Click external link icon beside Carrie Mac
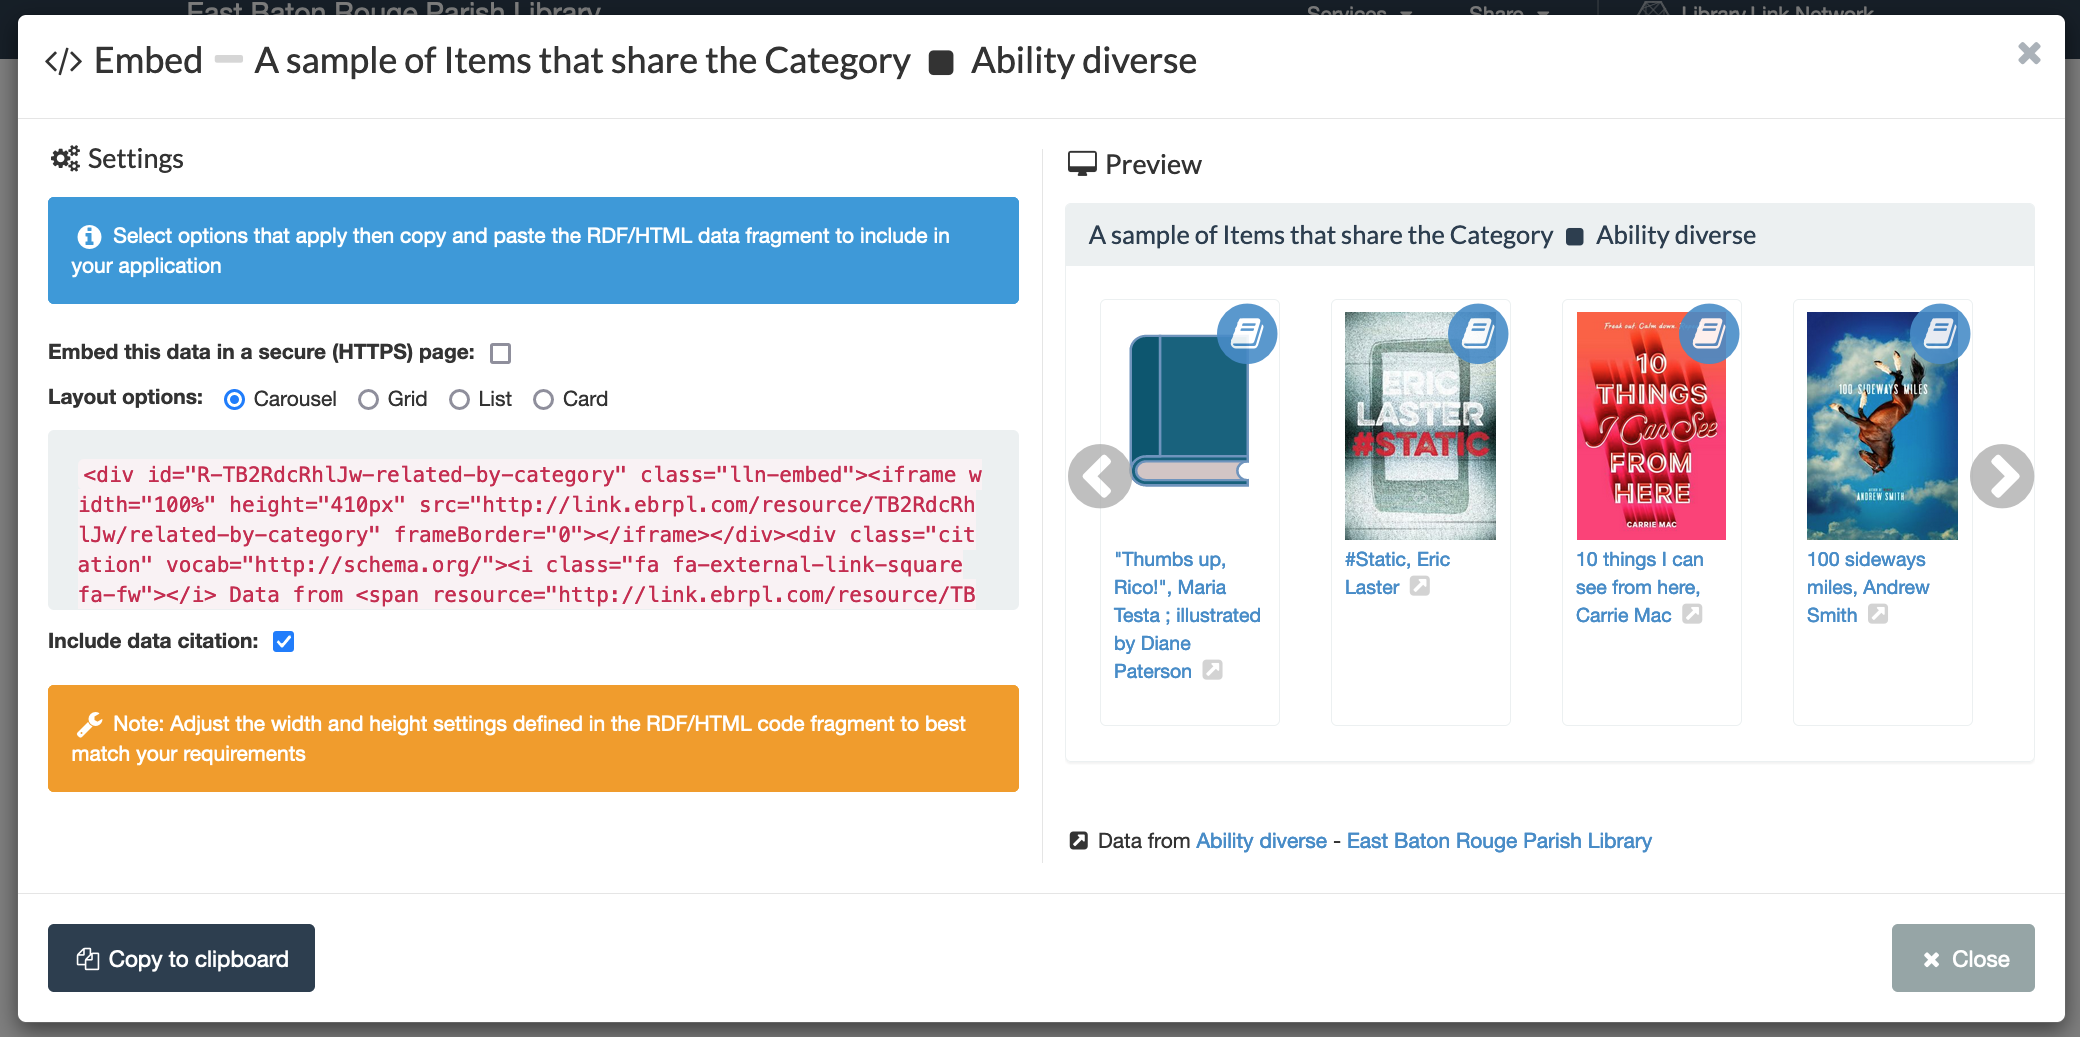Image resolution: width=2080 pixels, height=1037 pixels. [1692, 614]
